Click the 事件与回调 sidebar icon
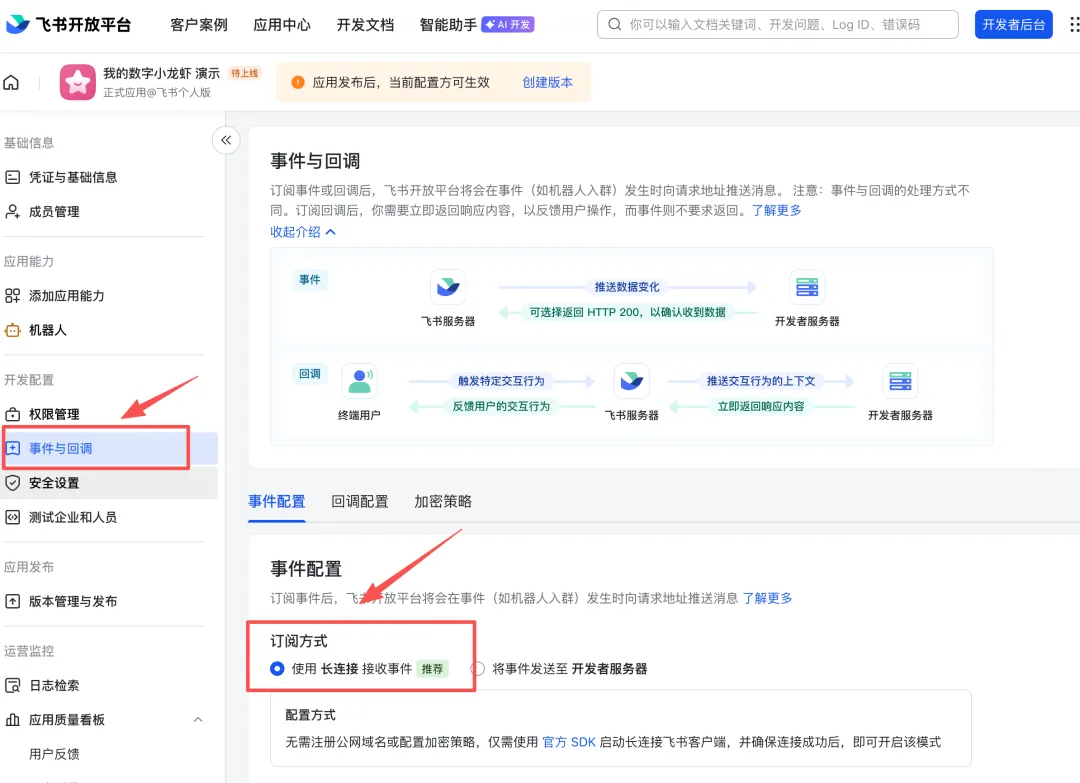This screenshot has height=783, width=1080. [12, 448]
